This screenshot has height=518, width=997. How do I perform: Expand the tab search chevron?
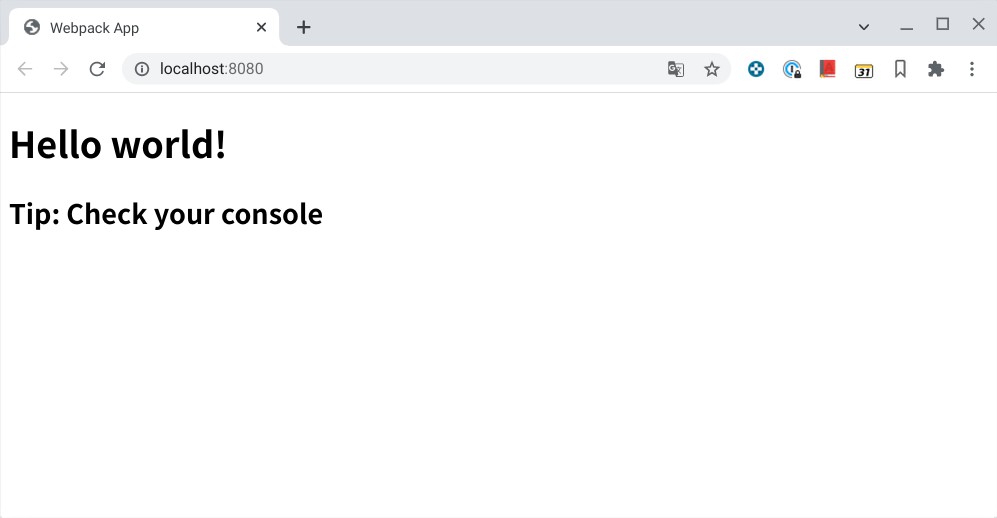tap(864, 27)
